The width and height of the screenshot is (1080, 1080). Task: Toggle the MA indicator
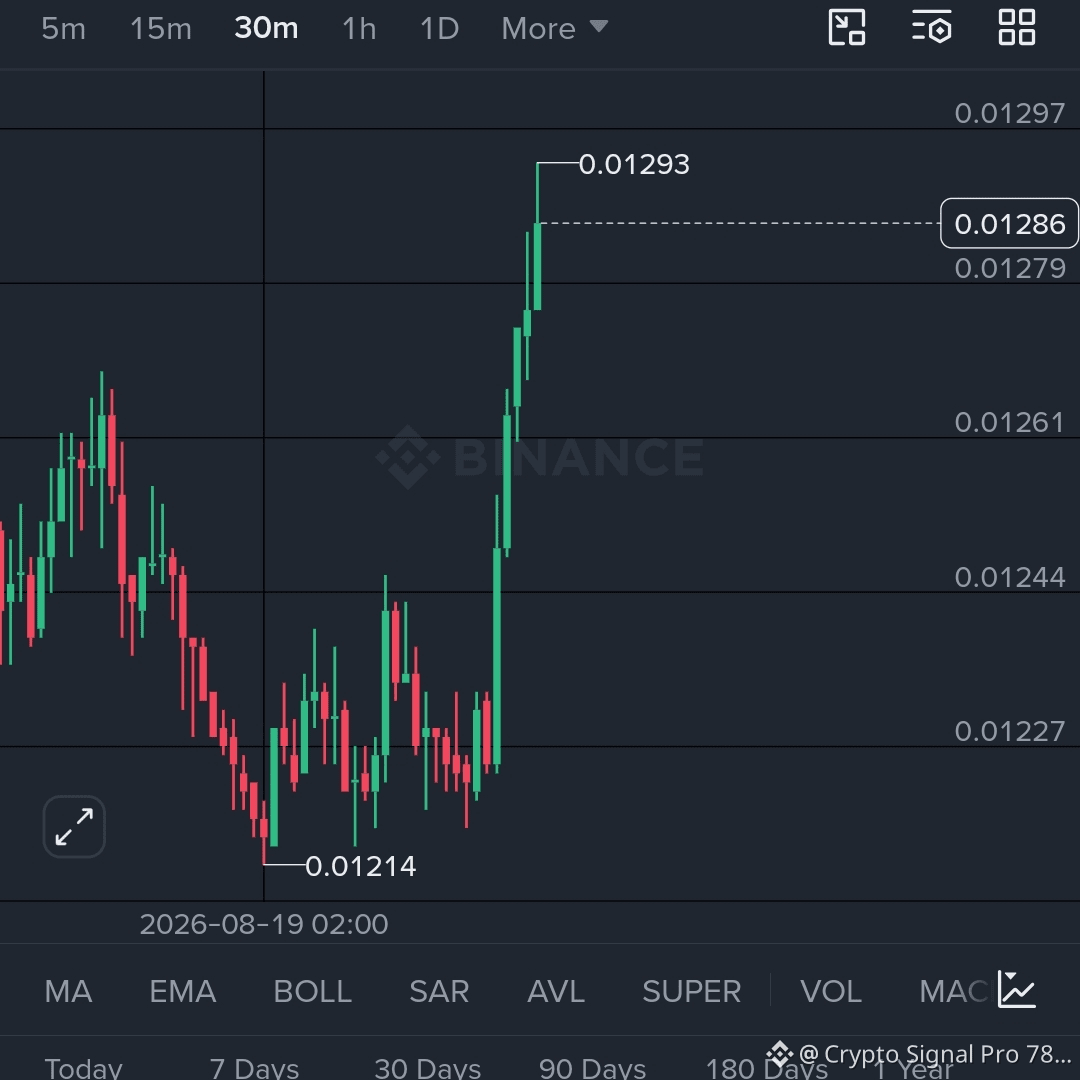click(68, 992)
